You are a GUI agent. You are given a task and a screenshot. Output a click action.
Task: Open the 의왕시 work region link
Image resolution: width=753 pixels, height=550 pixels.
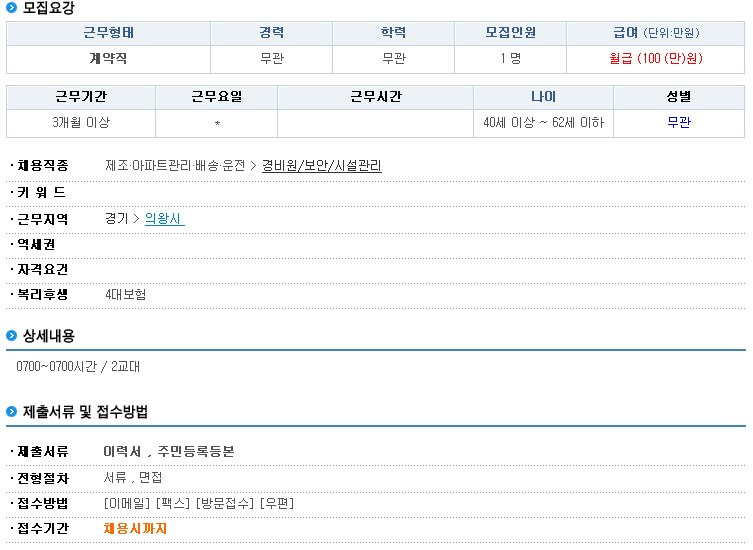[x=164, y=219]
